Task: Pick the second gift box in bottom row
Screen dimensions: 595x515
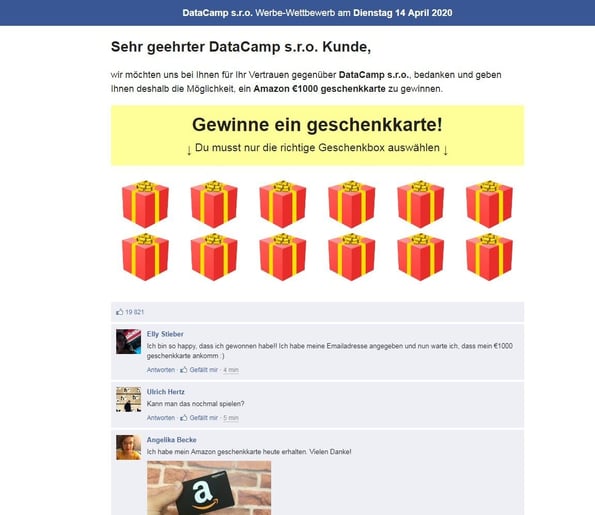Action: click(x=214, y=257)
